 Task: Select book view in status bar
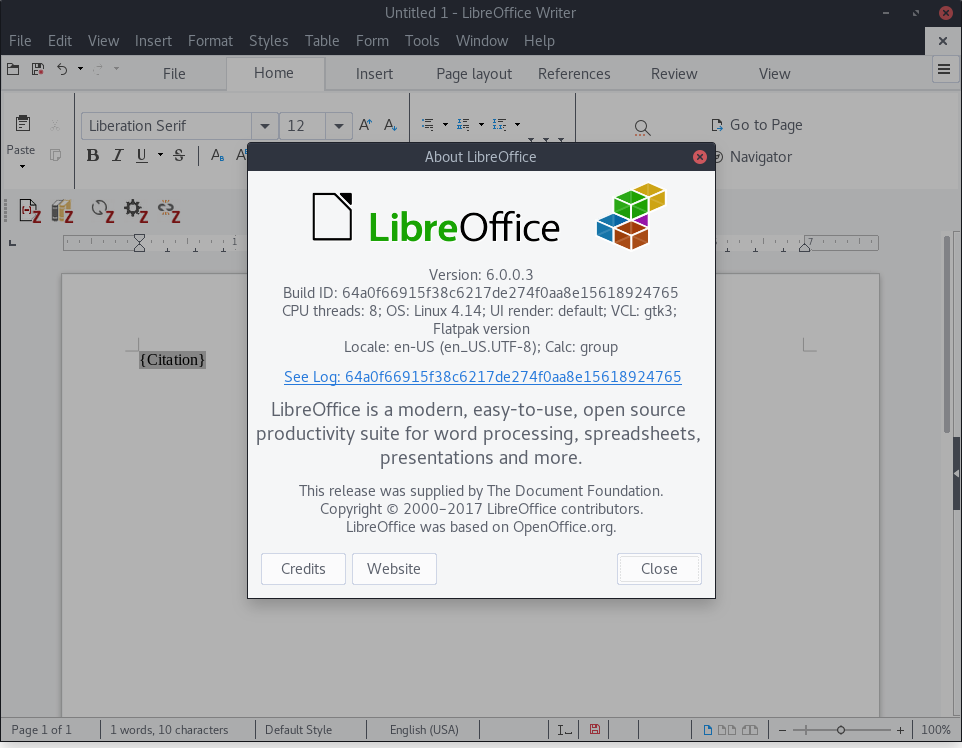click(x=750, y=730)
